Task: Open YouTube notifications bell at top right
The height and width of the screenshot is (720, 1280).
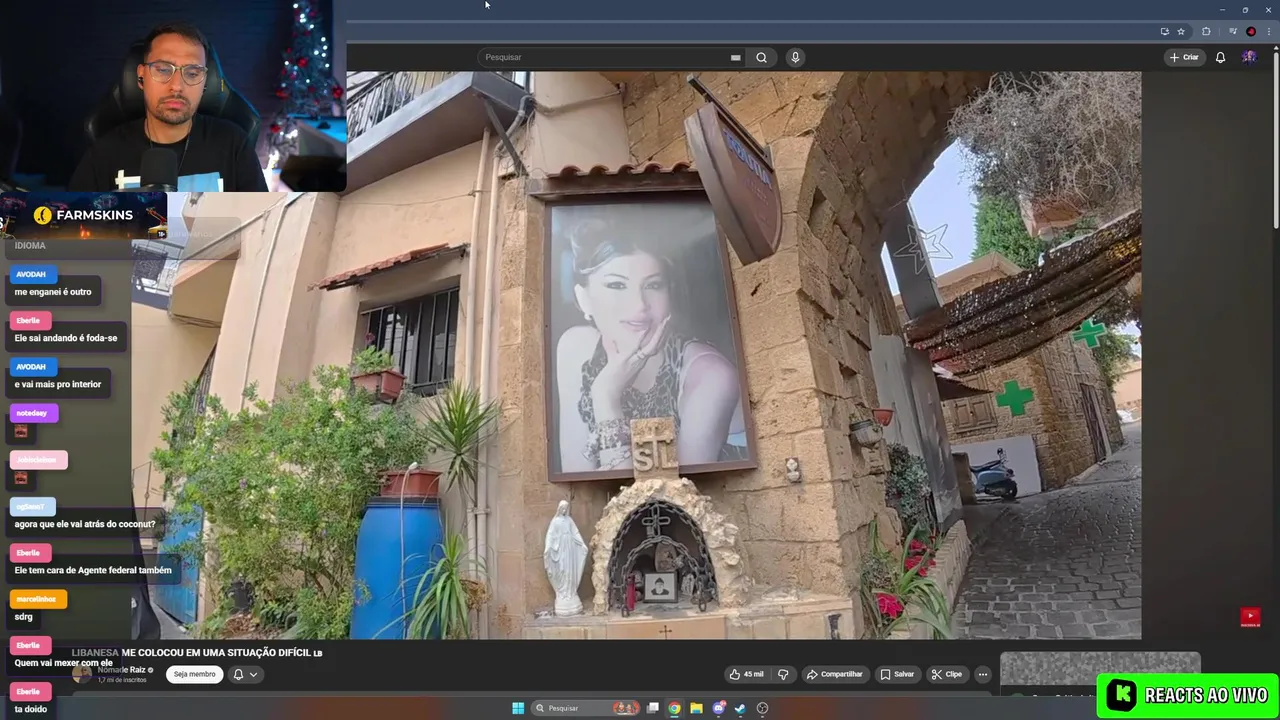Action: pos(1220,57)
